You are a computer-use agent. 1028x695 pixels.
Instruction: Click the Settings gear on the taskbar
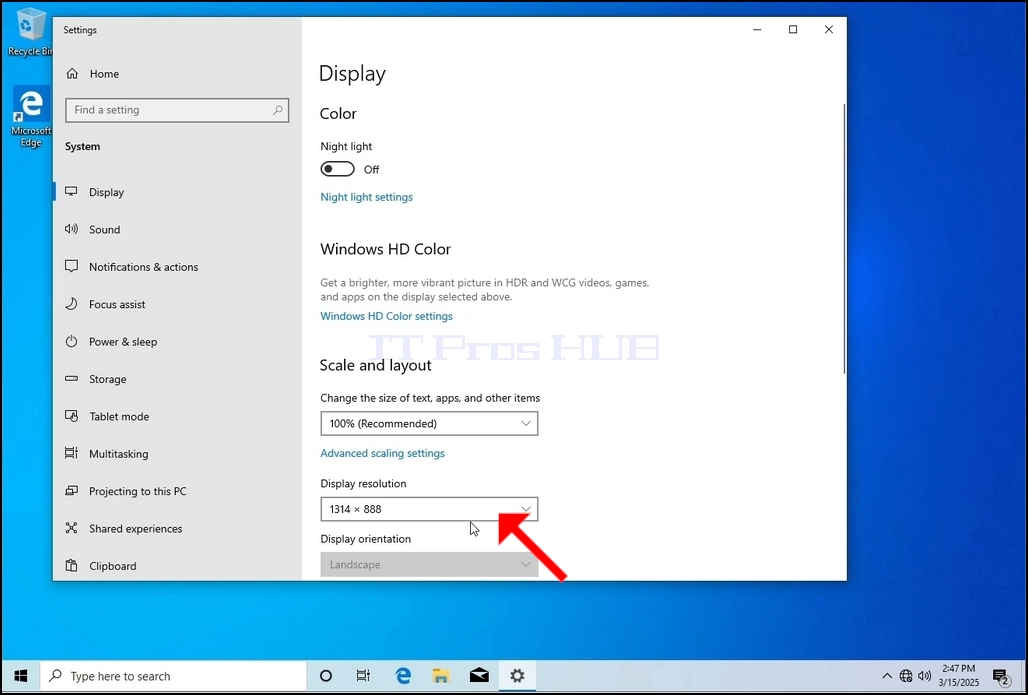(x=517, y=676)
